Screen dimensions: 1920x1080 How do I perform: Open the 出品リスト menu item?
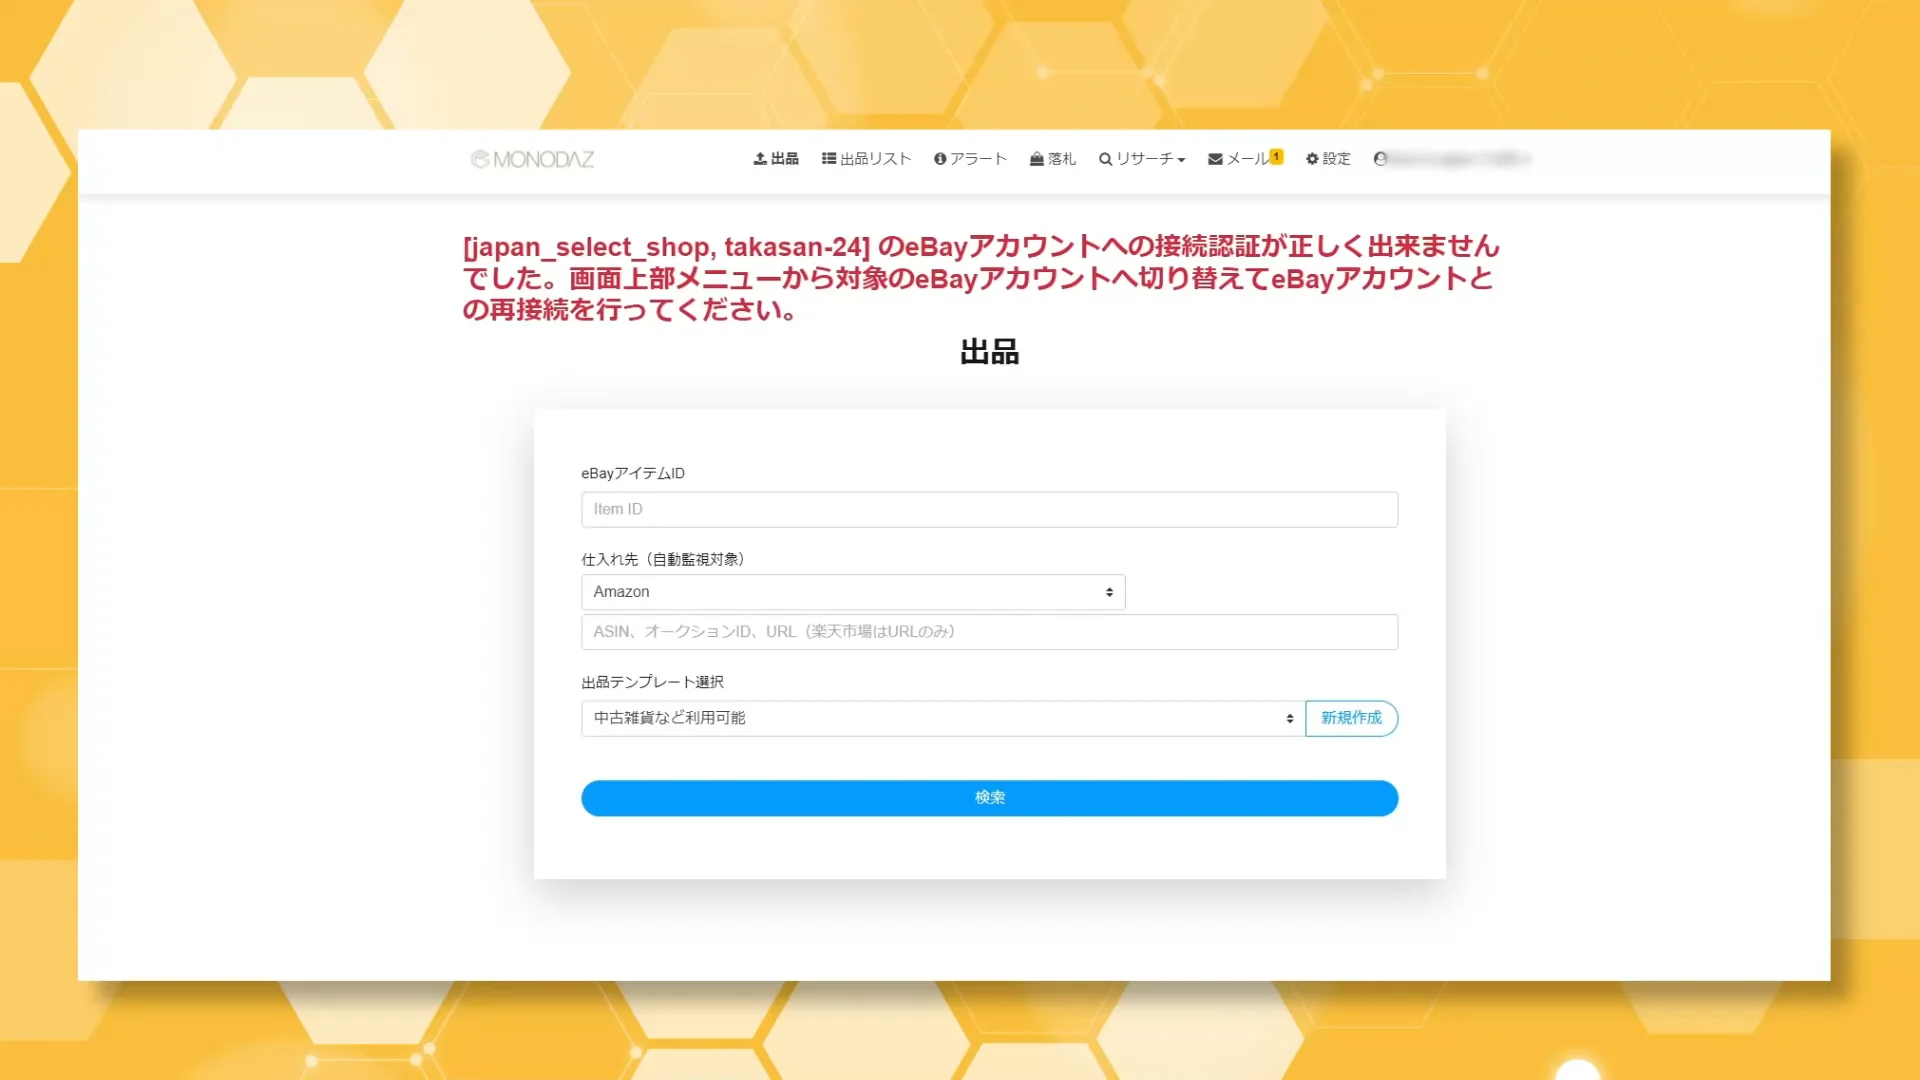pos(866,159)
